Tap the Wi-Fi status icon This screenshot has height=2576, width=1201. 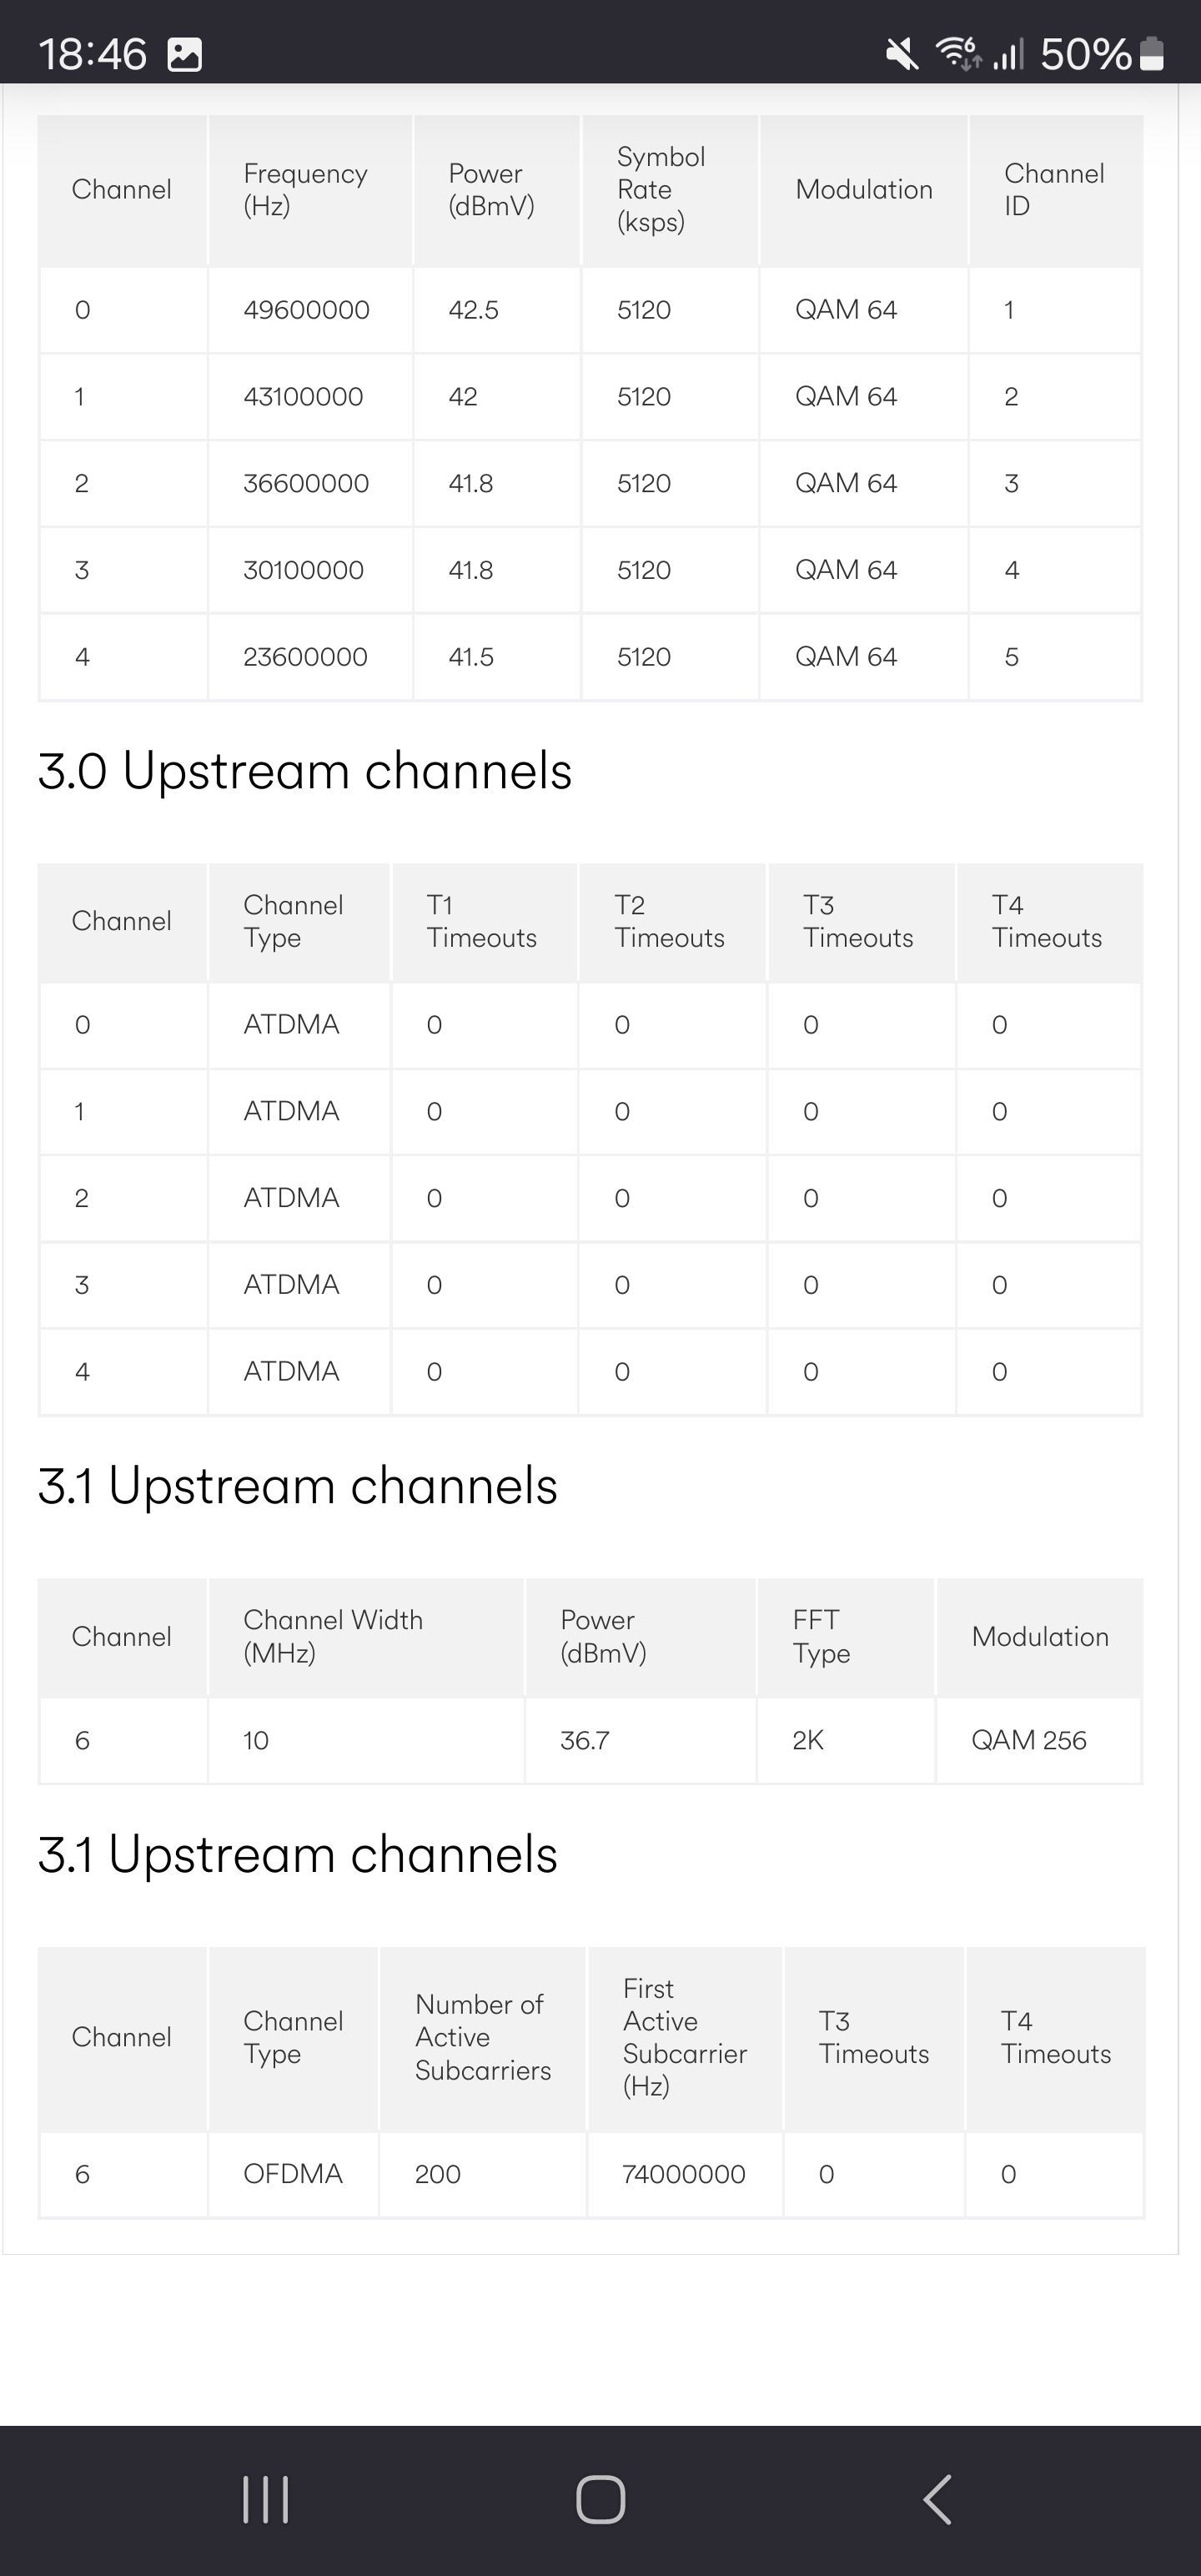point(958,53)
